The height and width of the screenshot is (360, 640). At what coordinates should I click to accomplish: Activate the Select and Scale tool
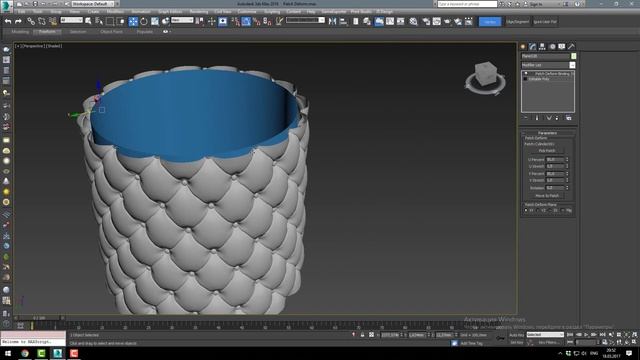(155, 21)
